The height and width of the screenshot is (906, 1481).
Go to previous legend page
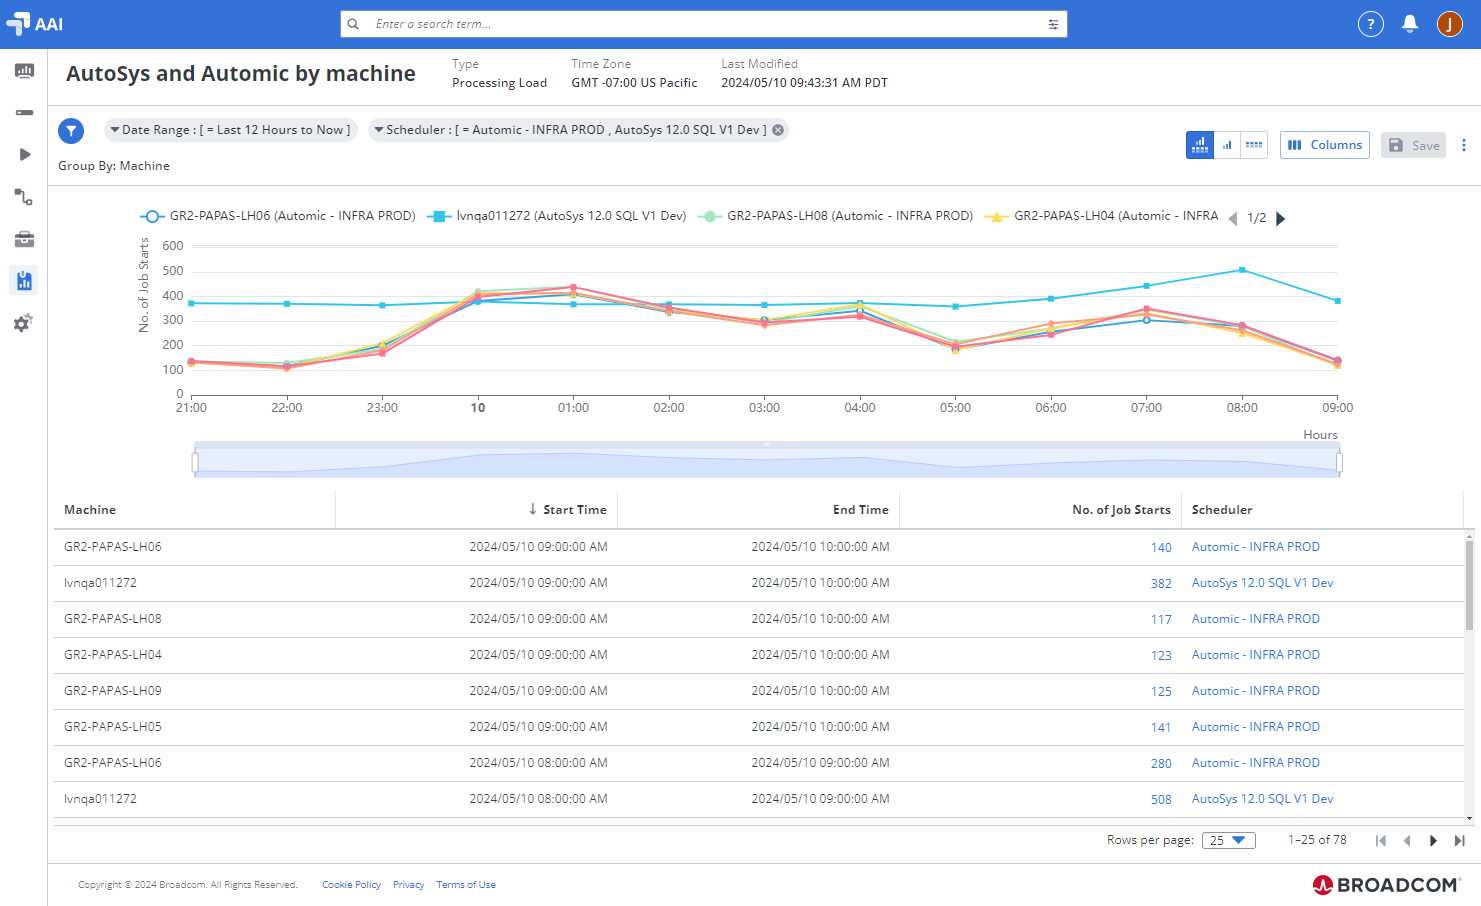point(1232,218)
